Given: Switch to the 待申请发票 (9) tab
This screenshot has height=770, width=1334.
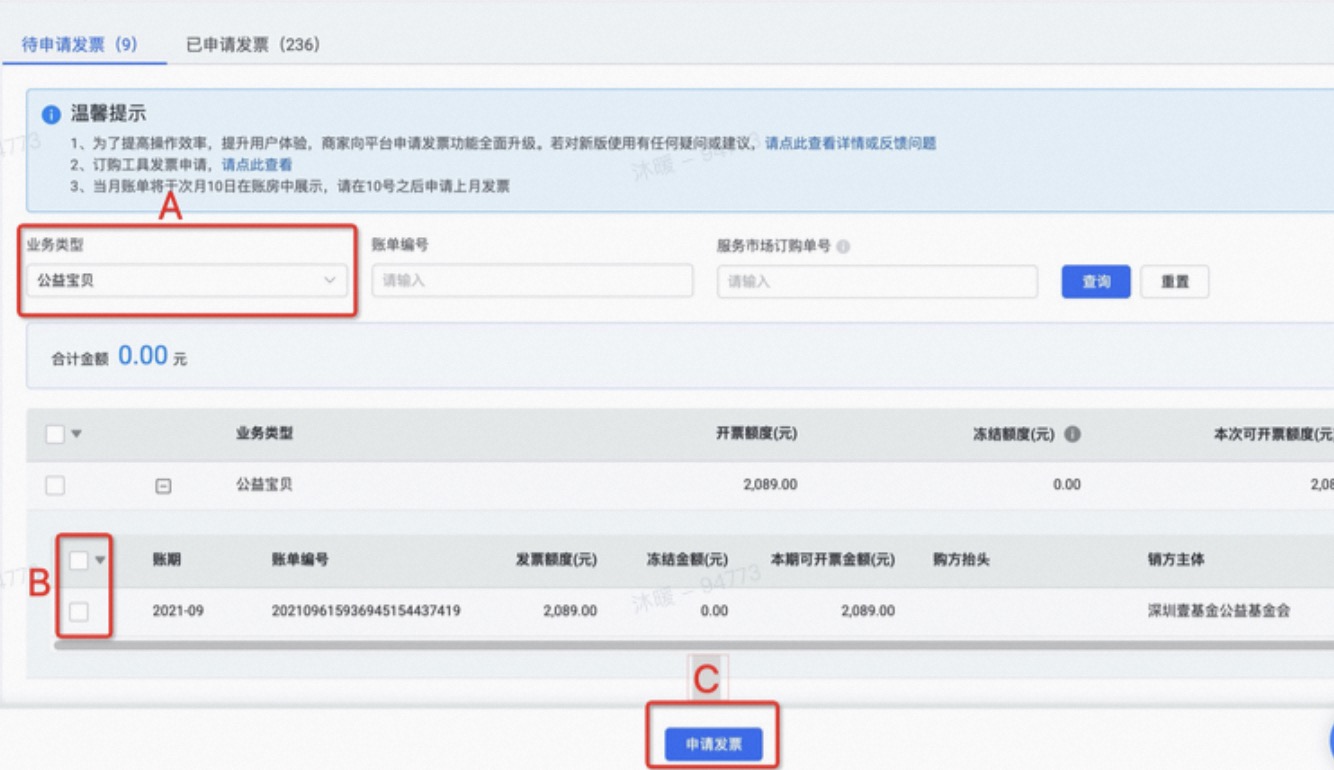Looking at the screenshot, I should pos(80,45).
